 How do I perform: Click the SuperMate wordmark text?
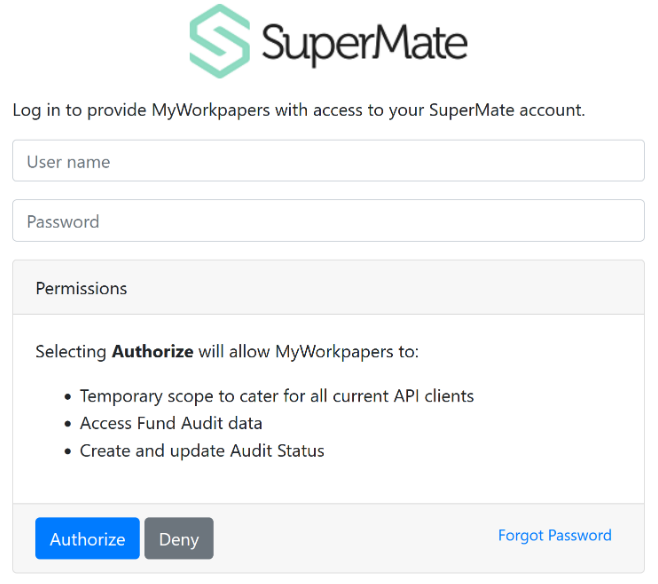pyautogui.click(x=364, y=42)
